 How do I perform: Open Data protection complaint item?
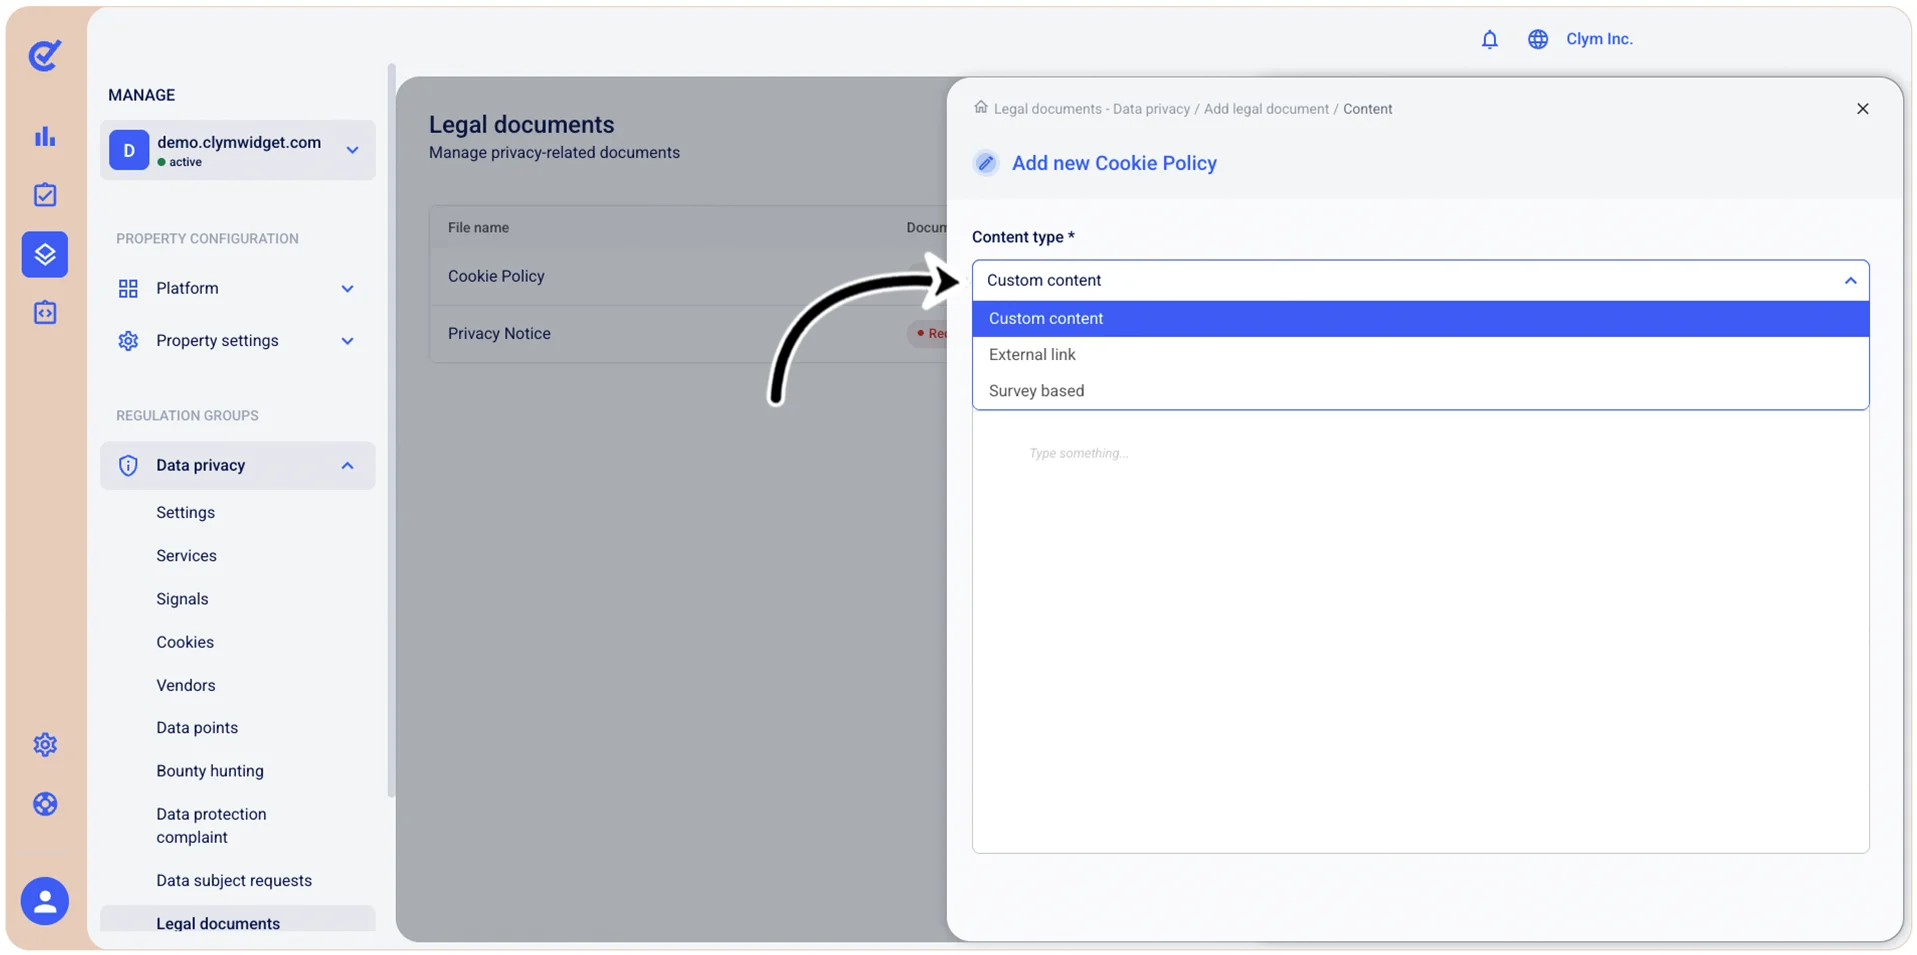coord(211,826)
